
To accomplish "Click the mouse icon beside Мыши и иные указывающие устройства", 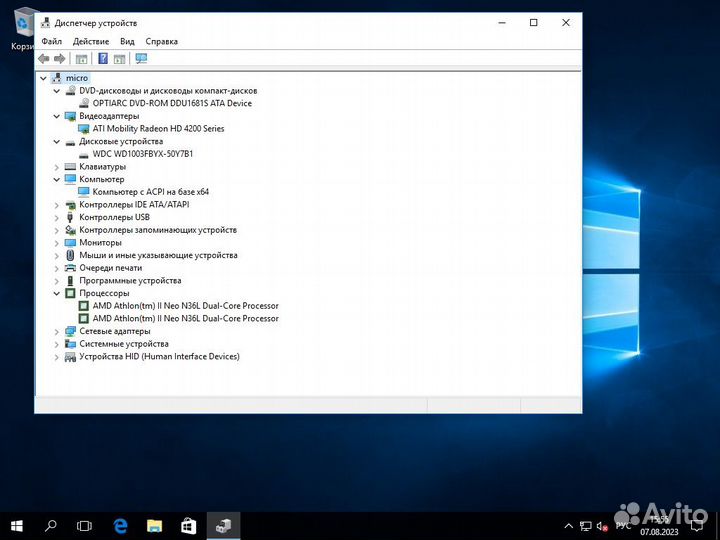I will pos(70,255).
